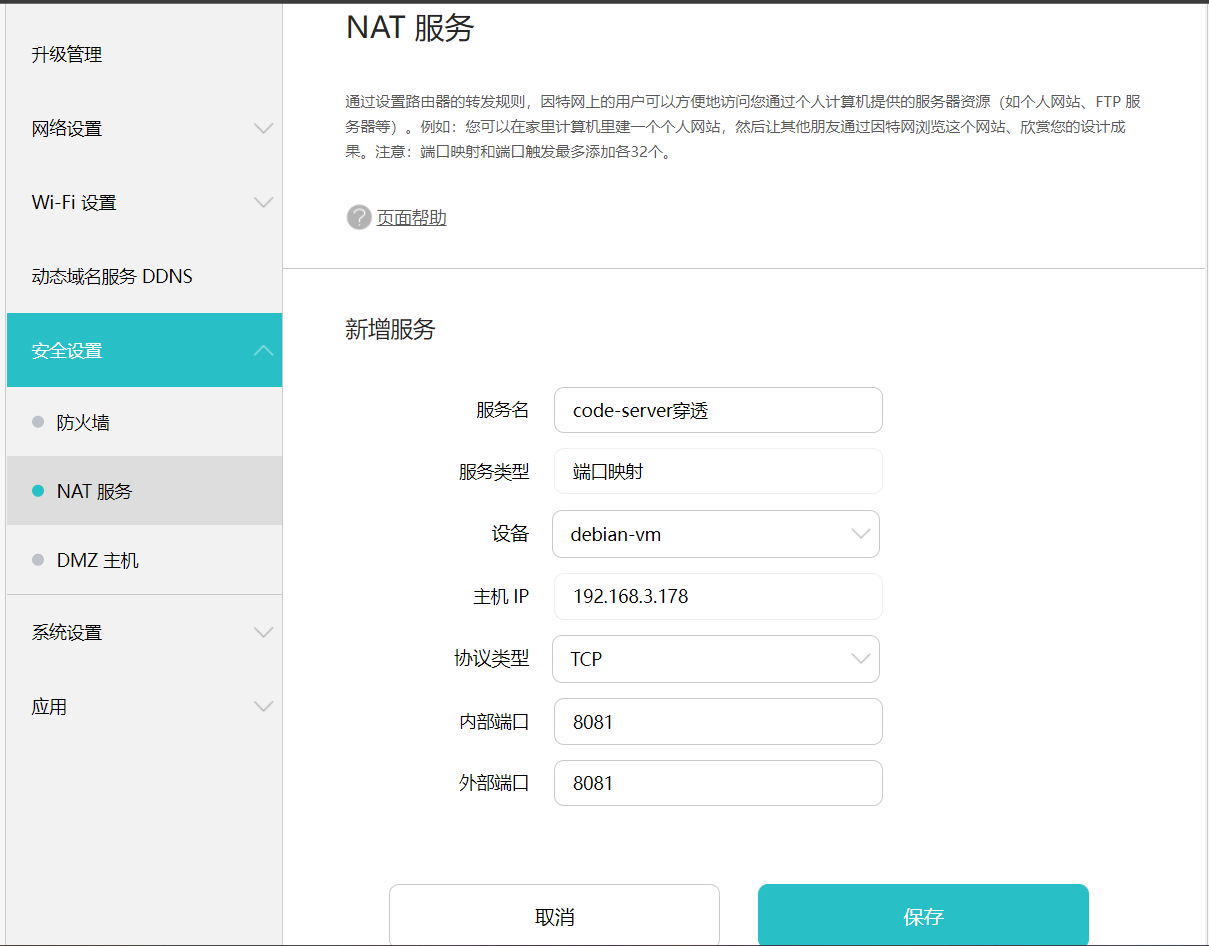Open the 协议类型 dropdown showing TCP
This screenshot has height=946, width=1209.
click(716, 659)
